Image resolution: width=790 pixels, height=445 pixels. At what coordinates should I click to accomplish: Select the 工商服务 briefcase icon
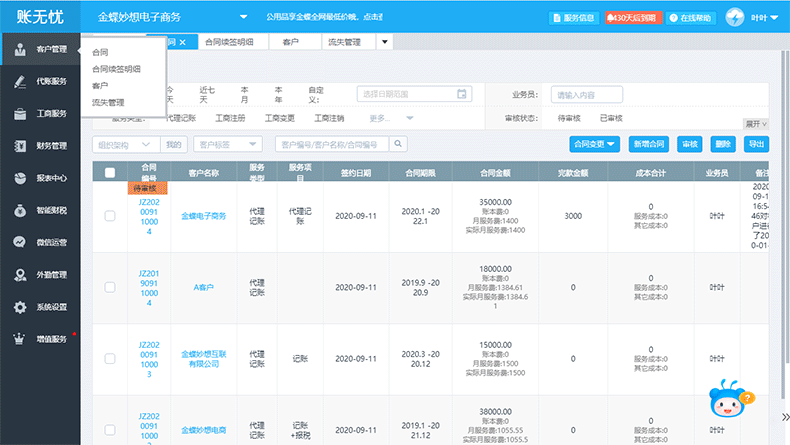pos(20,114)
